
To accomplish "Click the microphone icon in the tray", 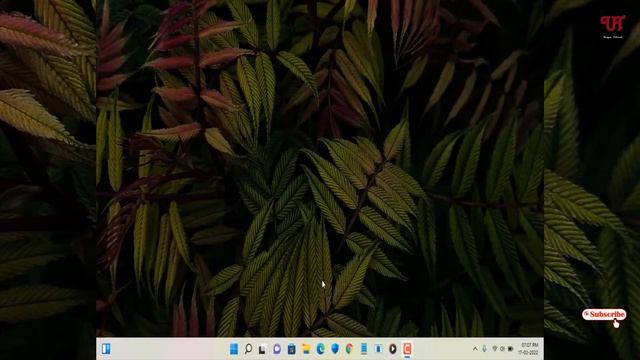I will [484, 349].
